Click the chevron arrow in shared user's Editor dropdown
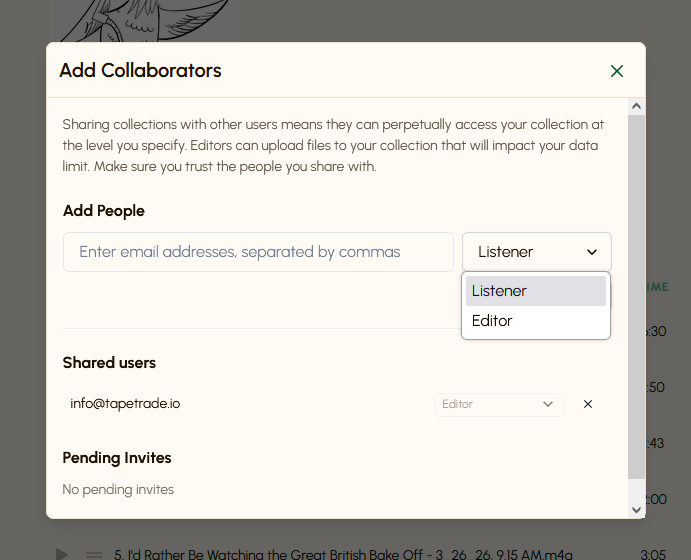691x560 pixels. tap(548, 404)
